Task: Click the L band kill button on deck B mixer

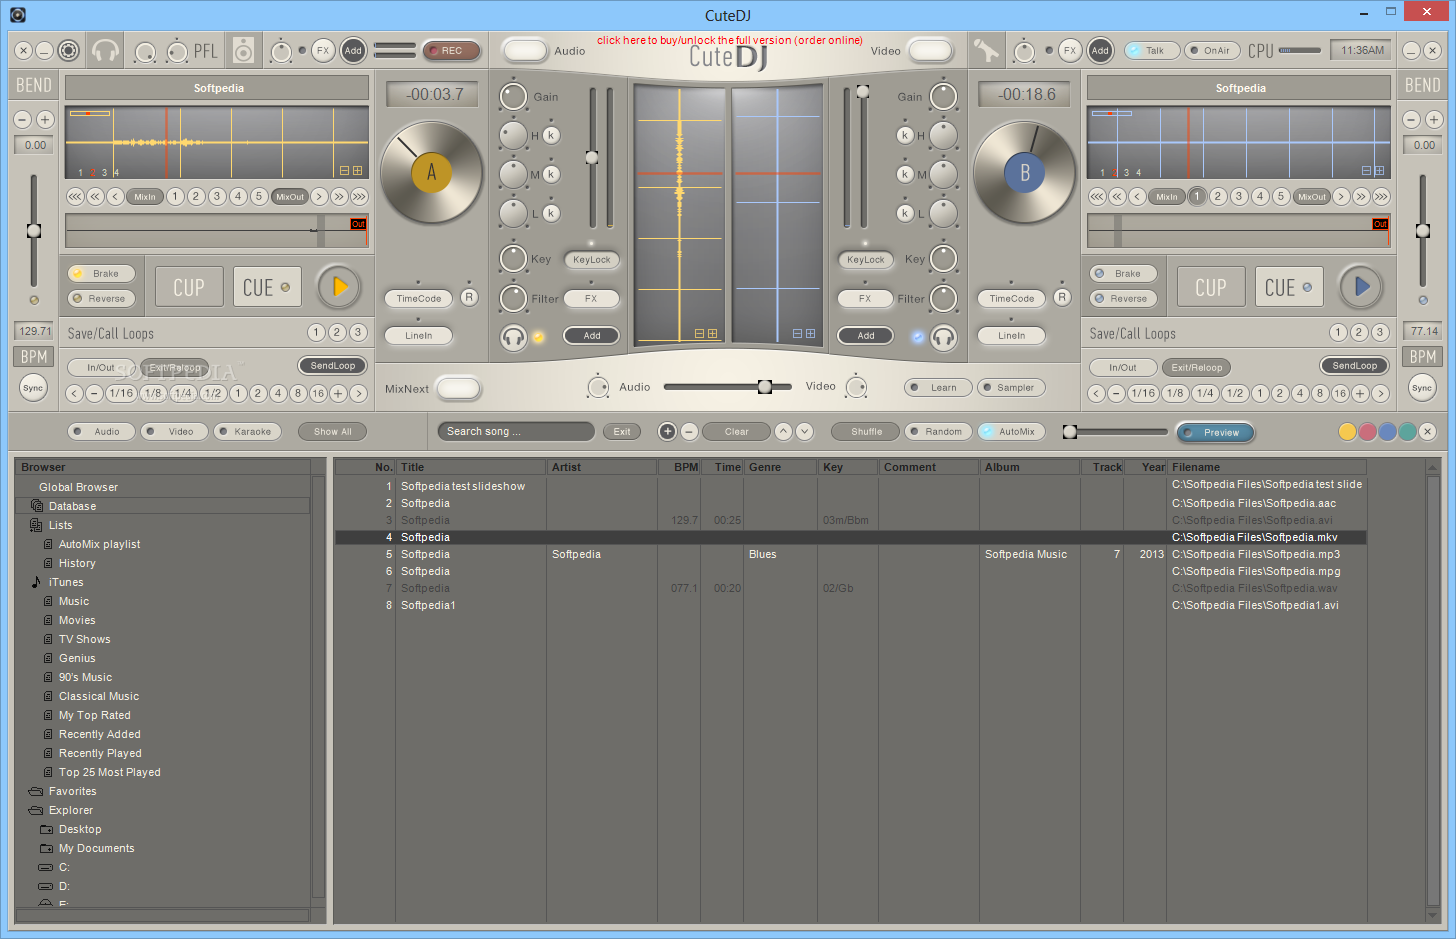Action: tap(905, 213)
